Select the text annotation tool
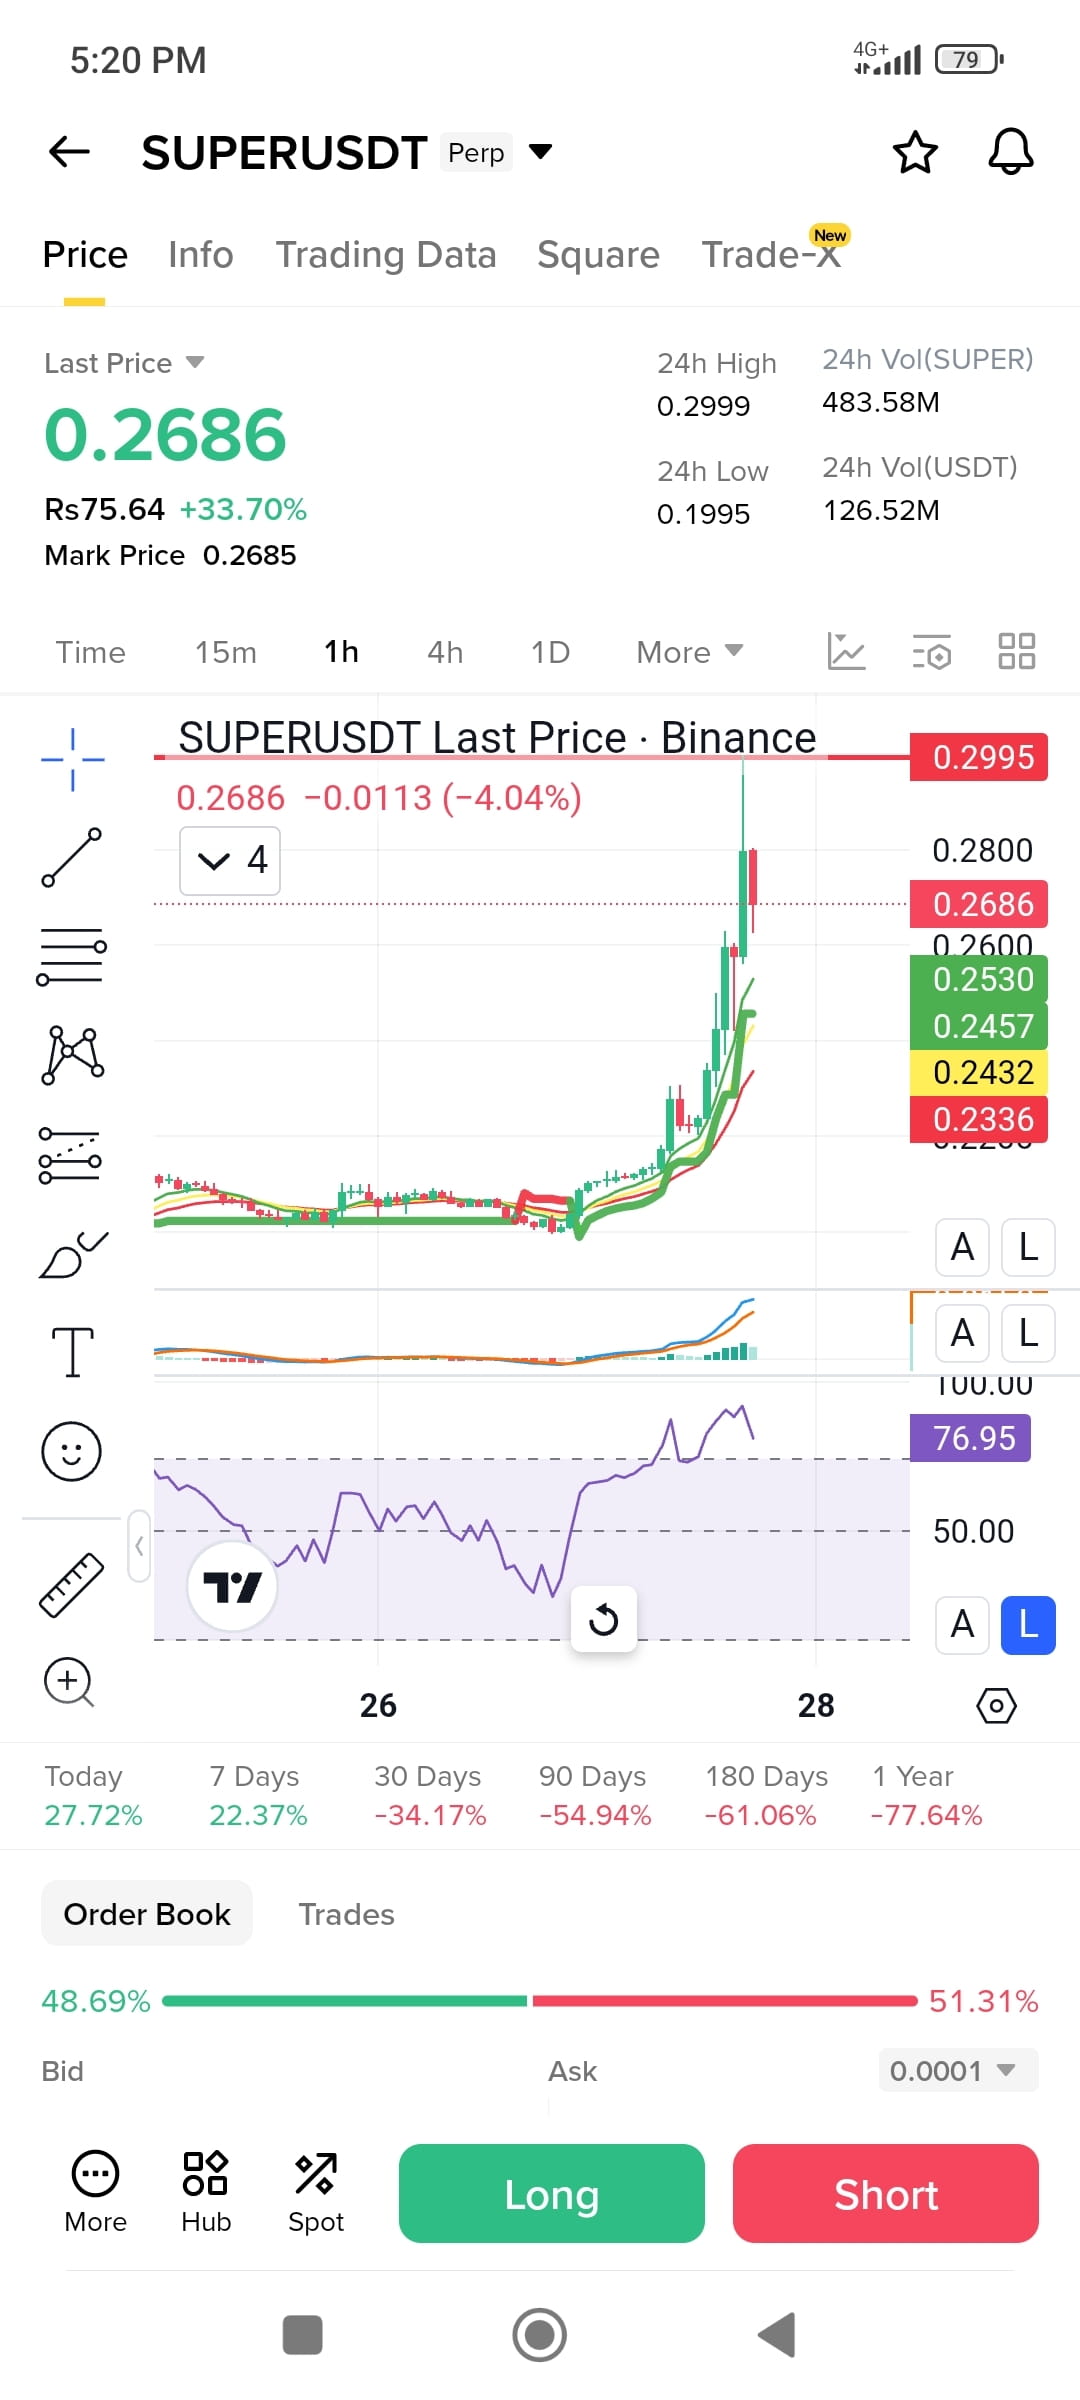 coord(72,1352)
